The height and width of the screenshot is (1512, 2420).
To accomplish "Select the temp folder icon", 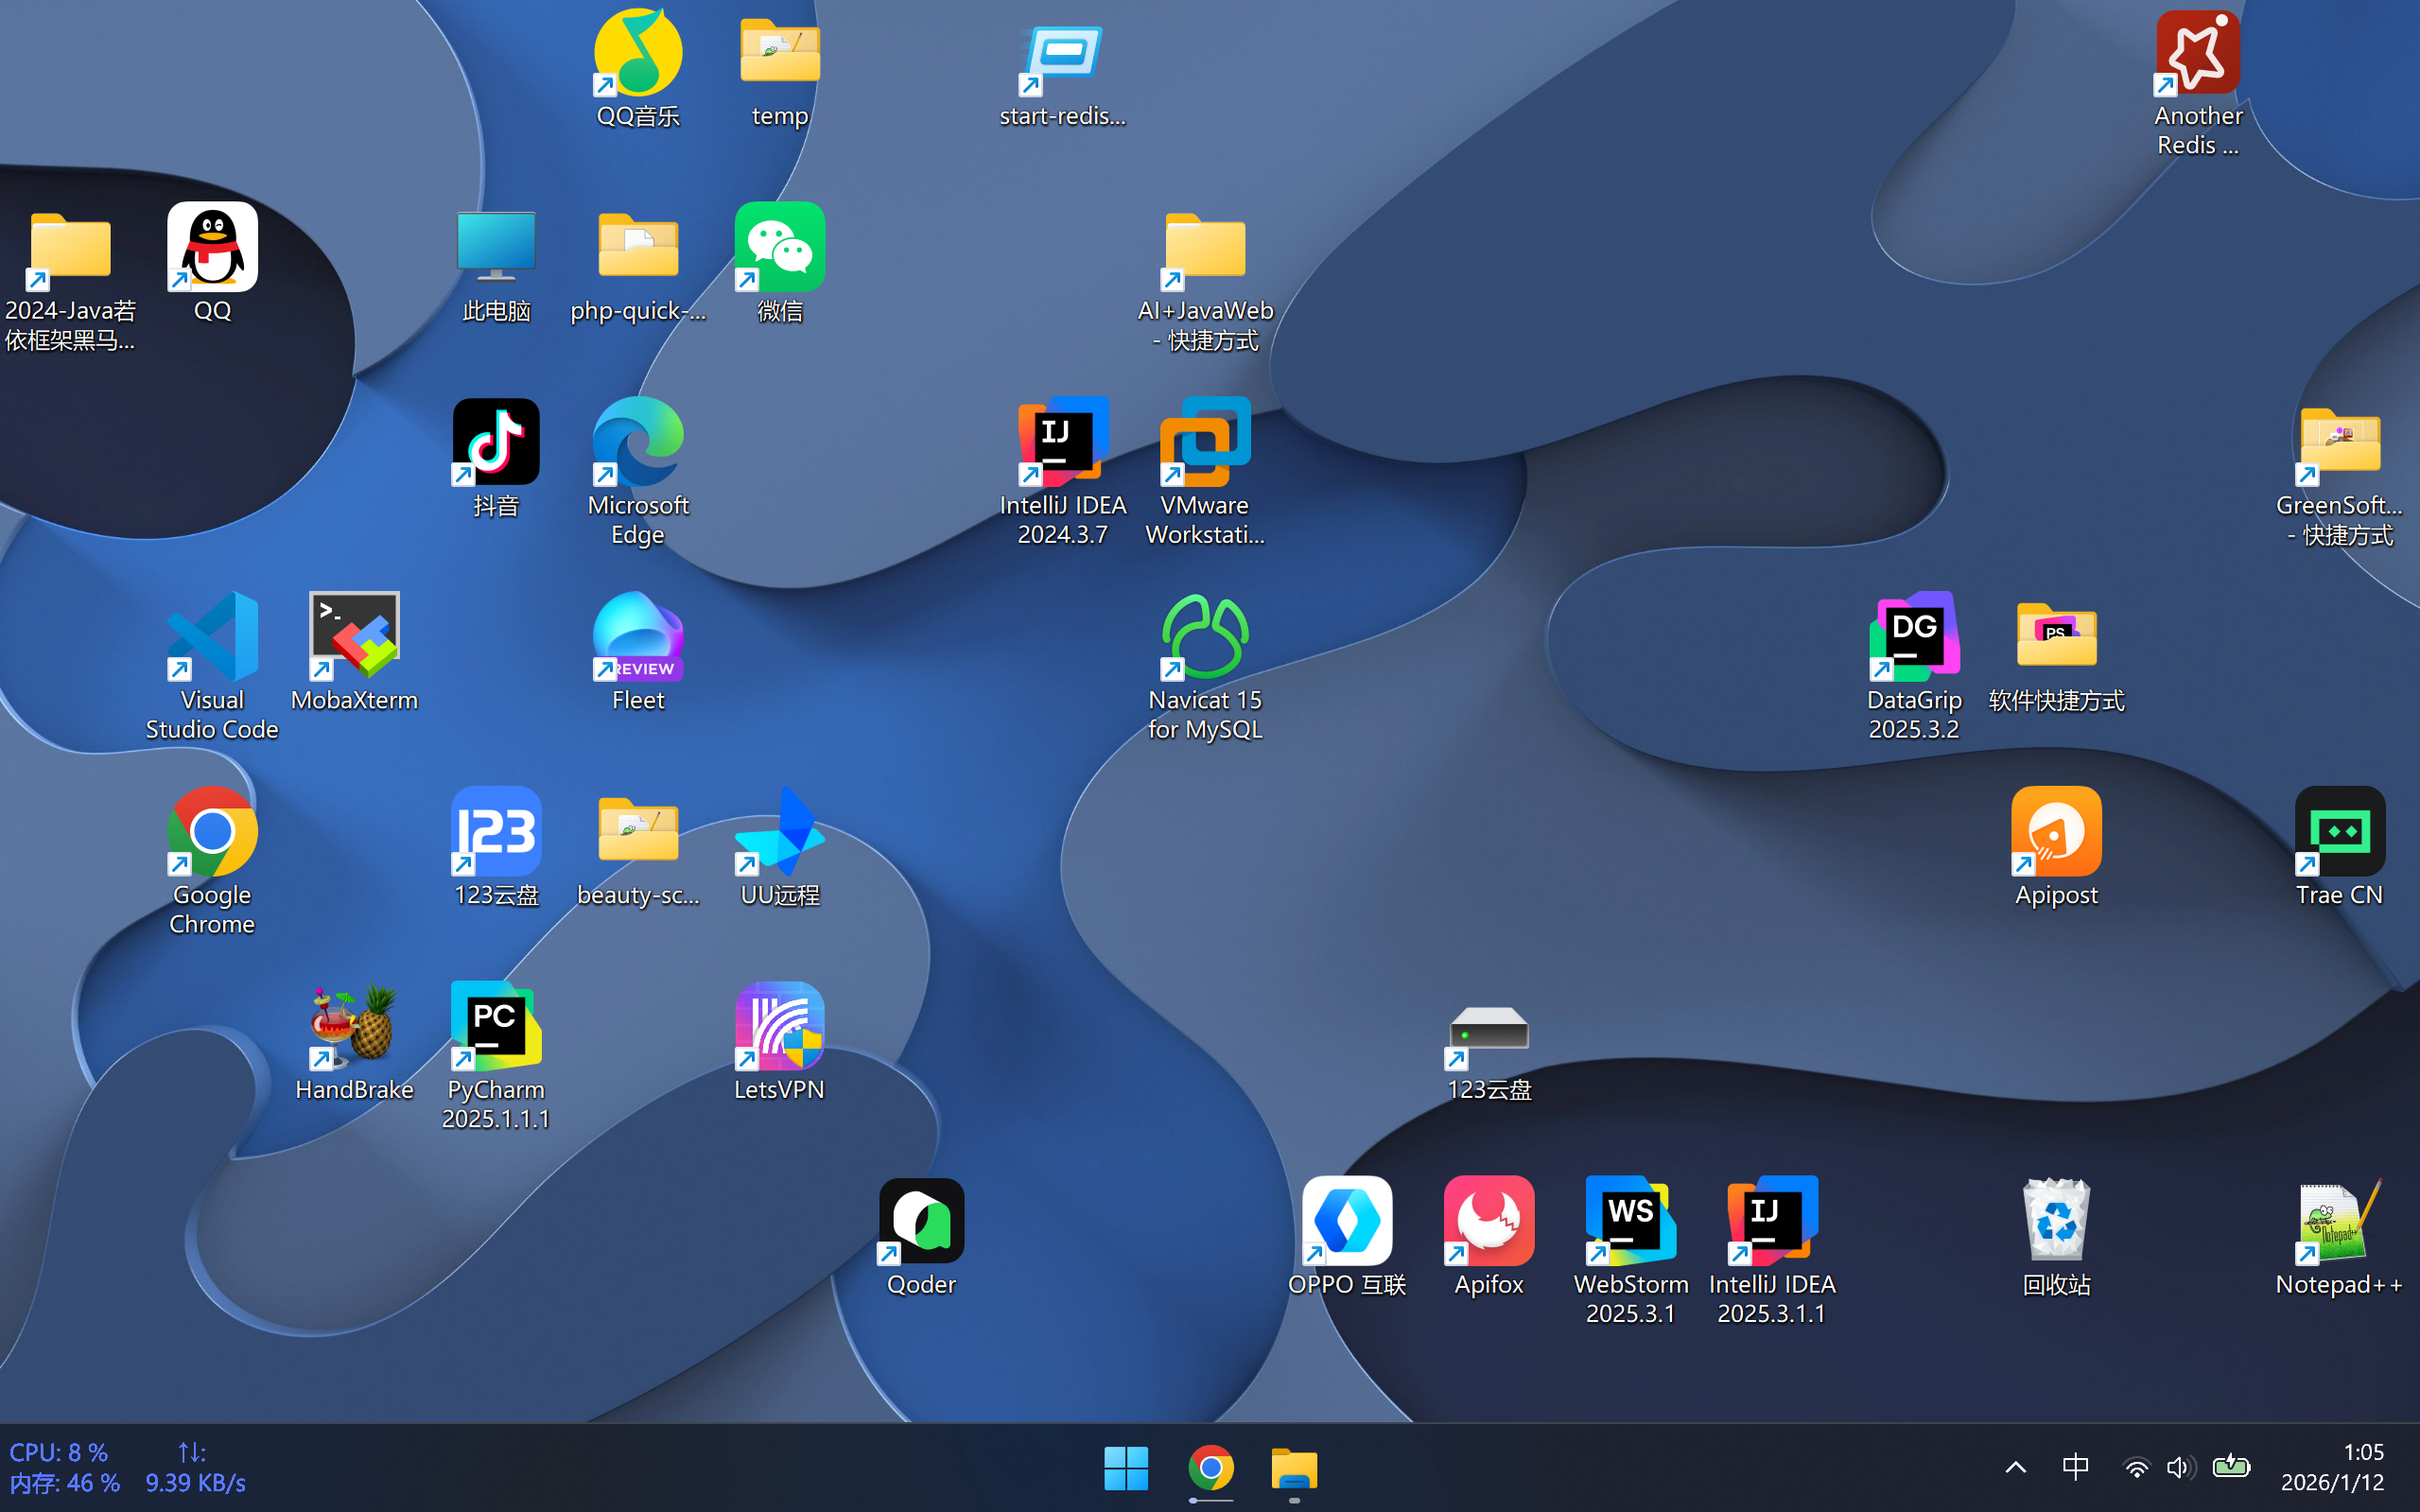I will coord(780,53).
